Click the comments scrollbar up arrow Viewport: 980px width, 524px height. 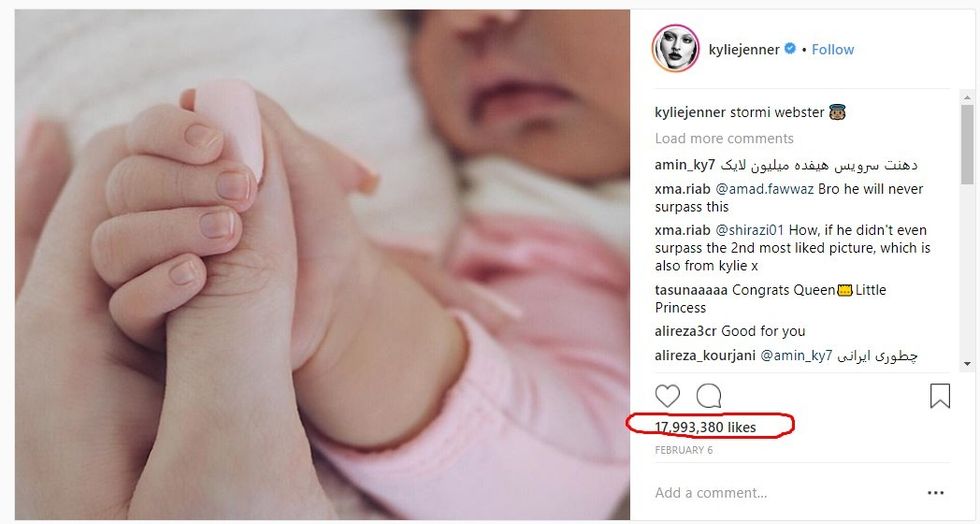pyautogui.click(x=968, y=98)
